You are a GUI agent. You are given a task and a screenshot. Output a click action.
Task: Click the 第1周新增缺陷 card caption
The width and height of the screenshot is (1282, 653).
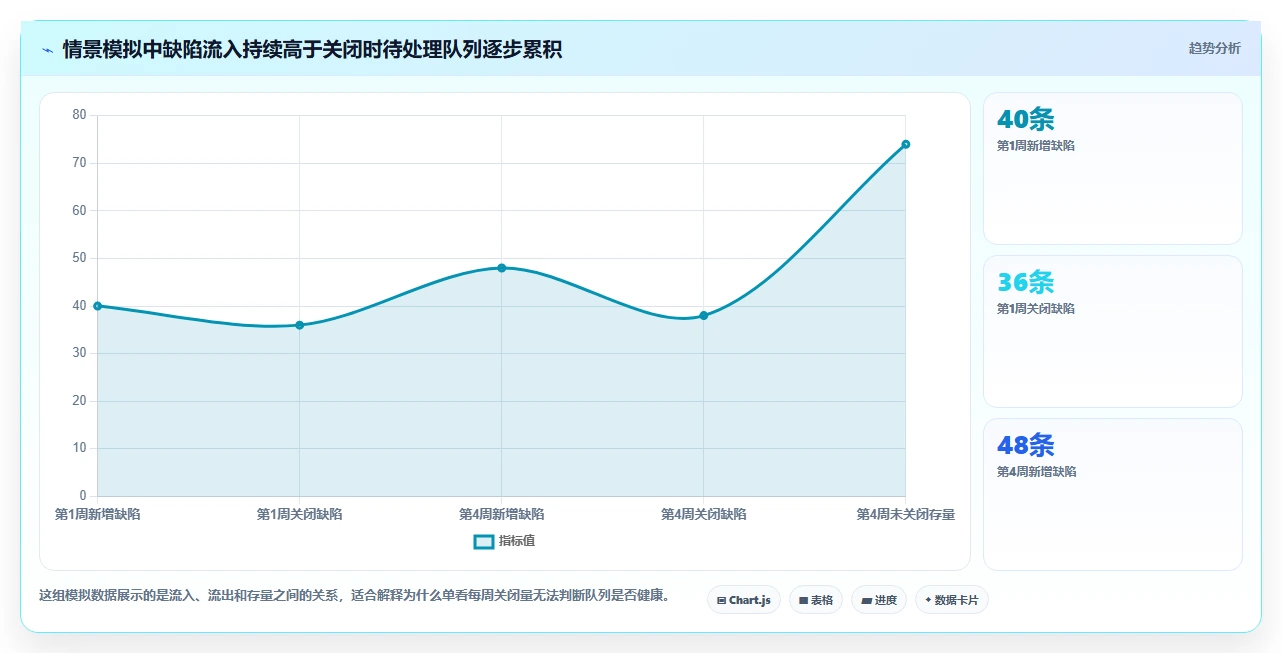1036,146
